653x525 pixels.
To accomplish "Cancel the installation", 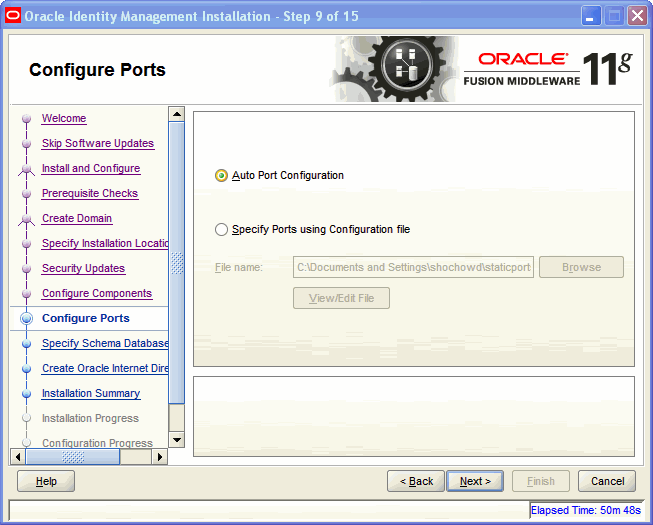I will (607, 481).
